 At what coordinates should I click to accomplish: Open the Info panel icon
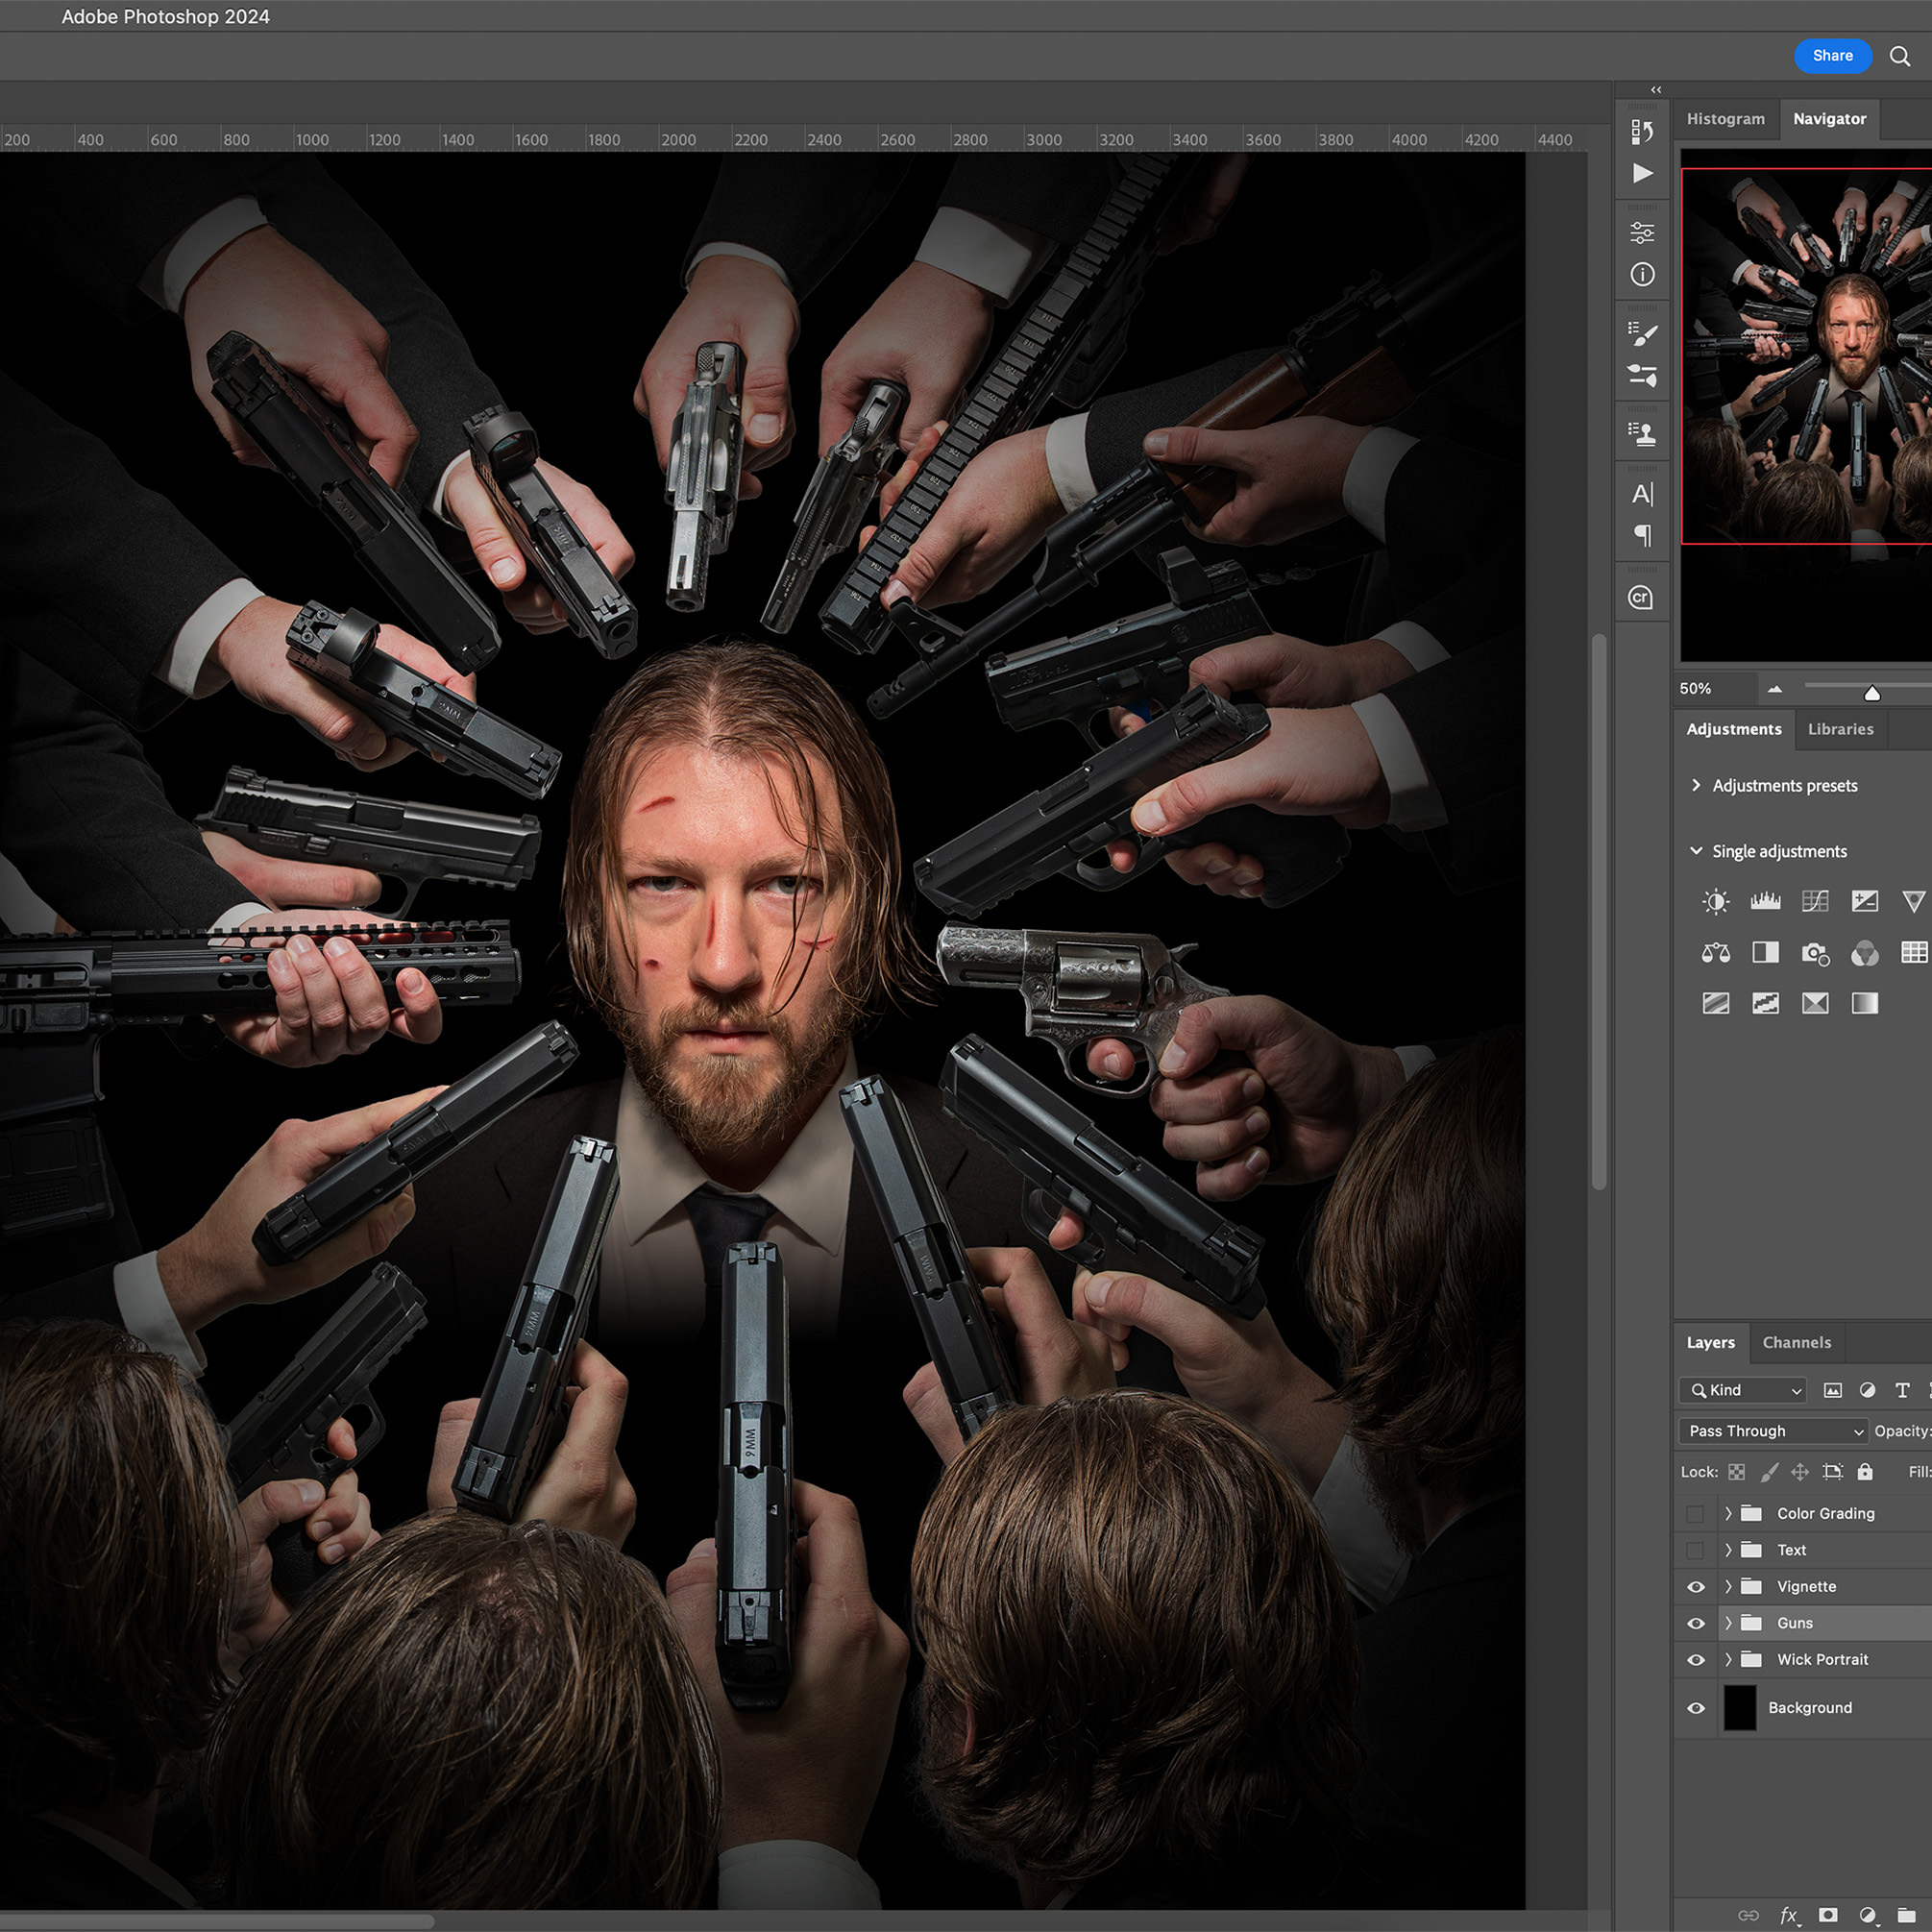click(1642, 274)
